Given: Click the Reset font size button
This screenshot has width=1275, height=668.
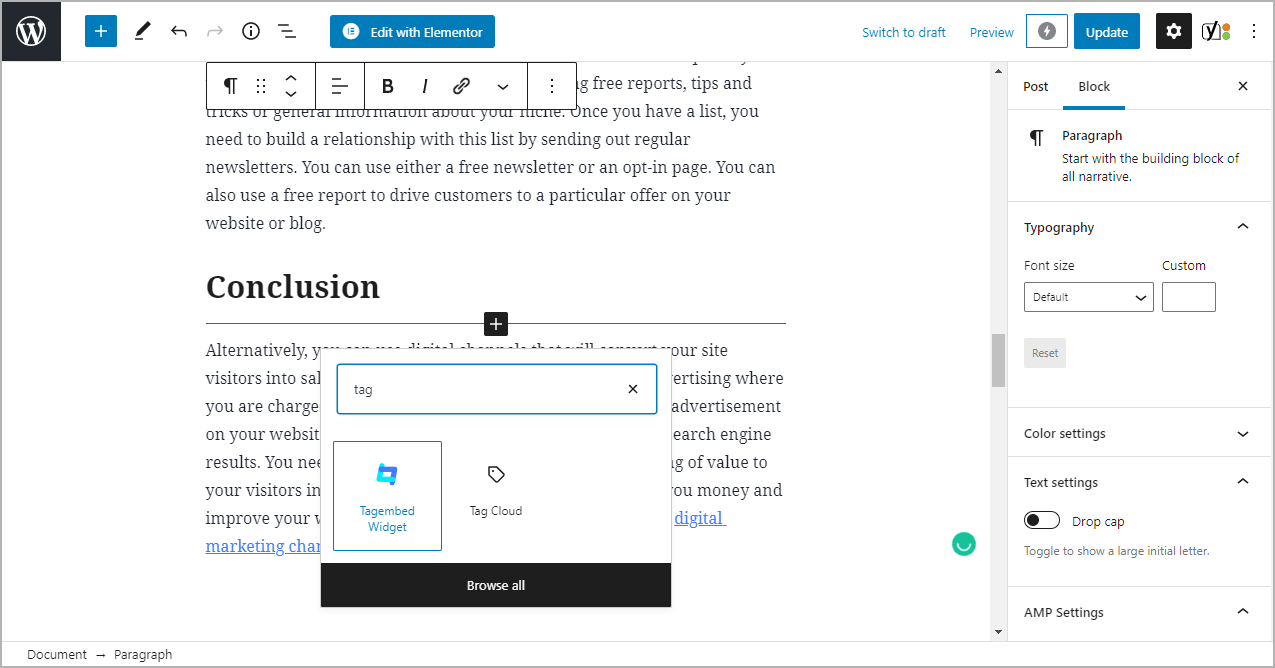Looking at the screenshot, I should (x=1045, y=353).
